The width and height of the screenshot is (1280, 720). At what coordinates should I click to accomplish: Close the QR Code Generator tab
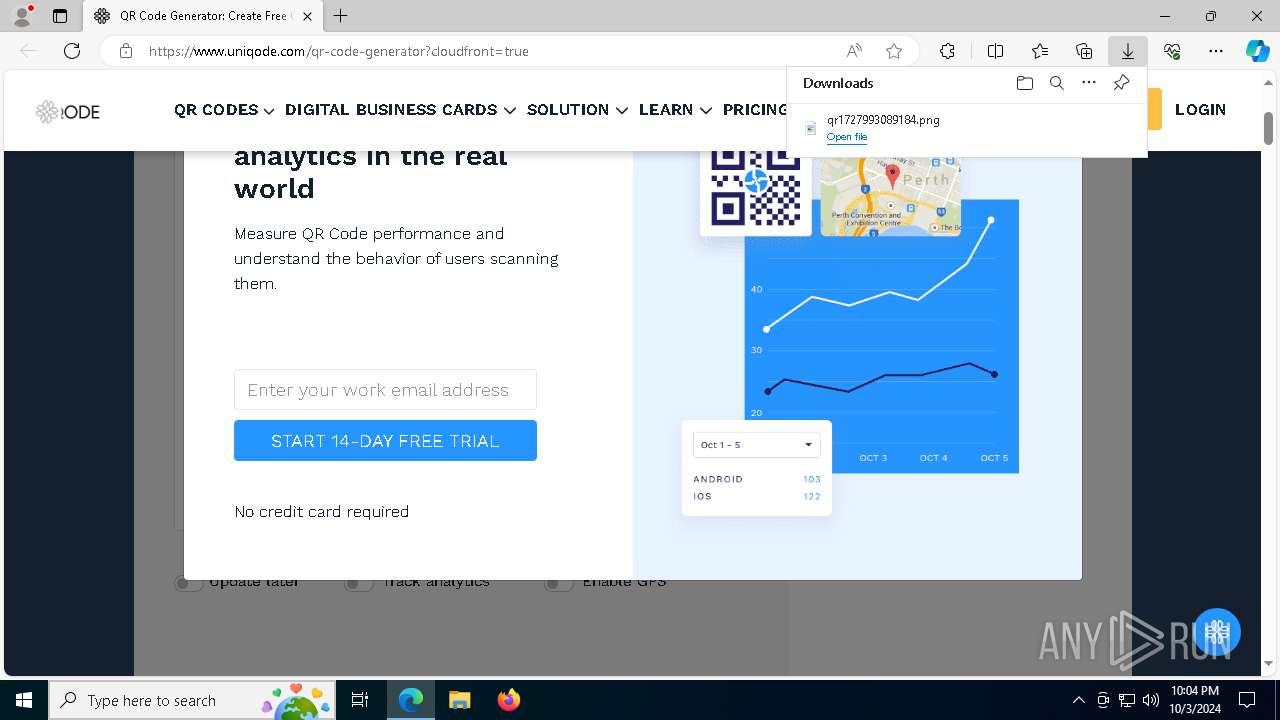[x=307, y=16]
